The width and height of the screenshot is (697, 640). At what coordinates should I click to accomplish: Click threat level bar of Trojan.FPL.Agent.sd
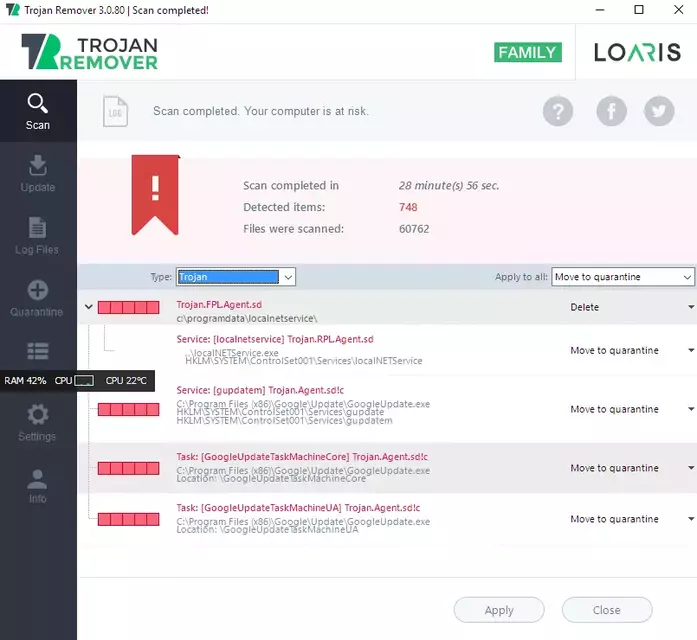click(x=128, y=307)
